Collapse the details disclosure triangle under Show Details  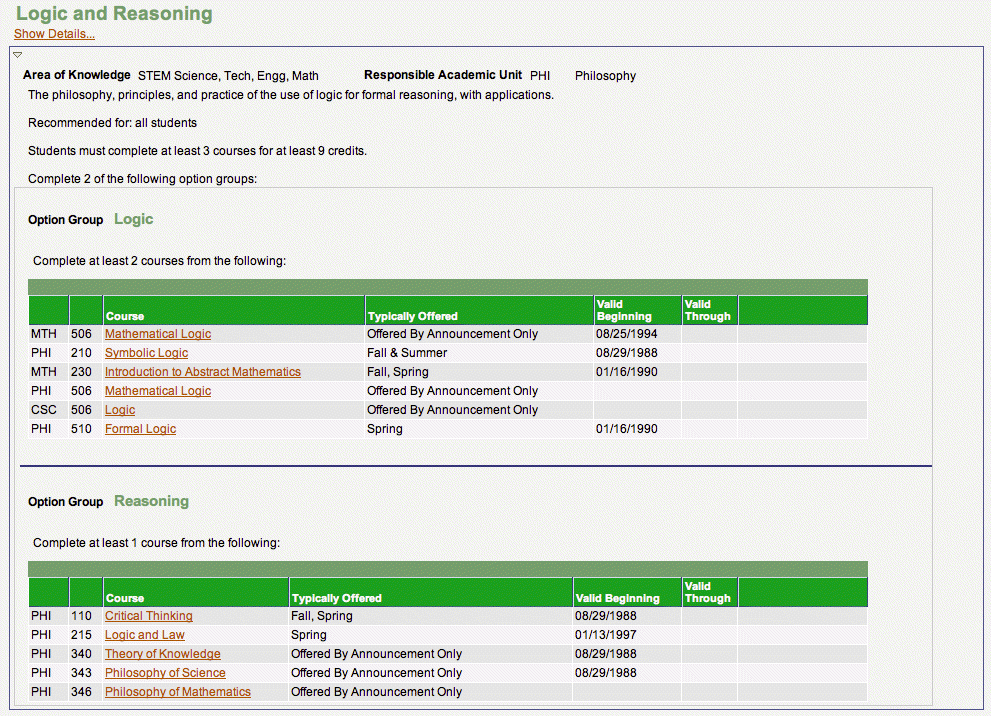[x=18, y=54]
